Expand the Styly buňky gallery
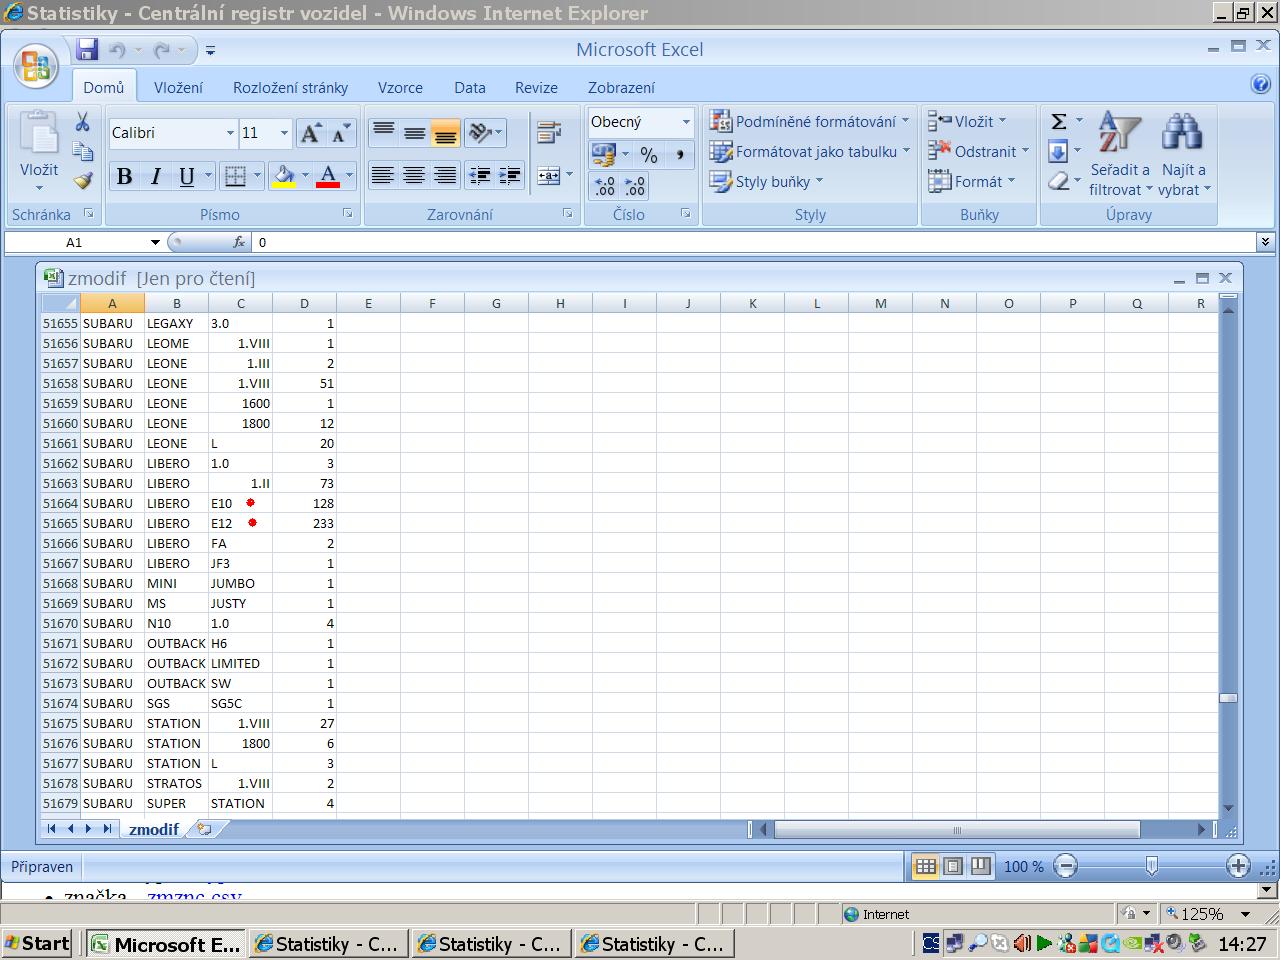Image resolution: width=1280 pixels, height=960 pixels. (766, 181)
